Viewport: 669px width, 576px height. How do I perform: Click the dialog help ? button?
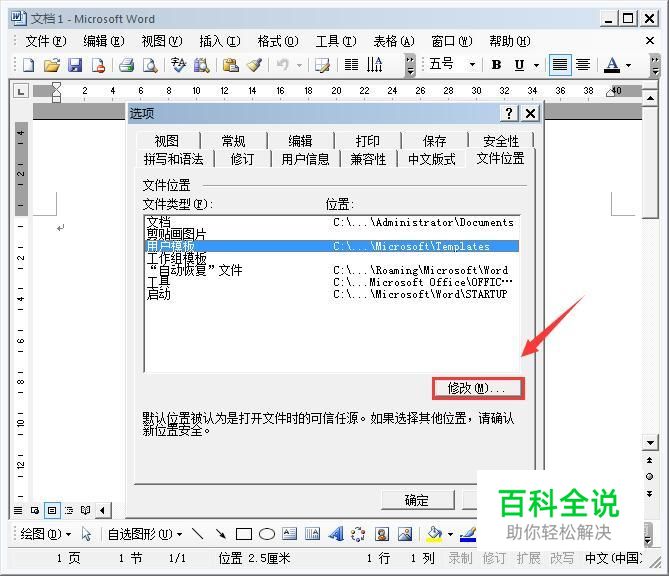point(509,113)
